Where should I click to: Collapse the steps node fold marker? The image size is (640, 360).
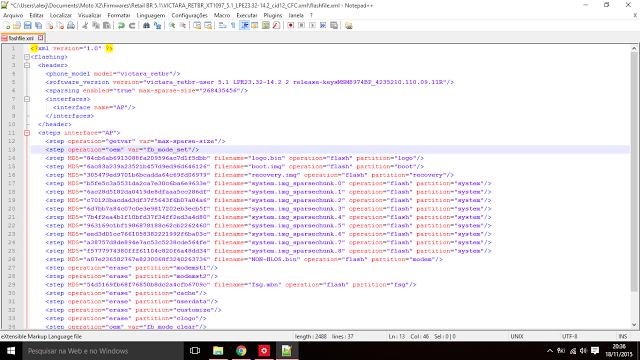pos(27,133)
